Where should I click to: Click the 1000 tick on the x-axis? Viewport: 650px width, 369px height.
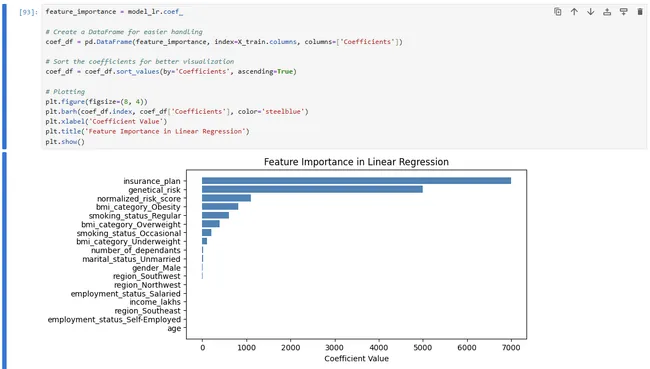pos(246,347)
